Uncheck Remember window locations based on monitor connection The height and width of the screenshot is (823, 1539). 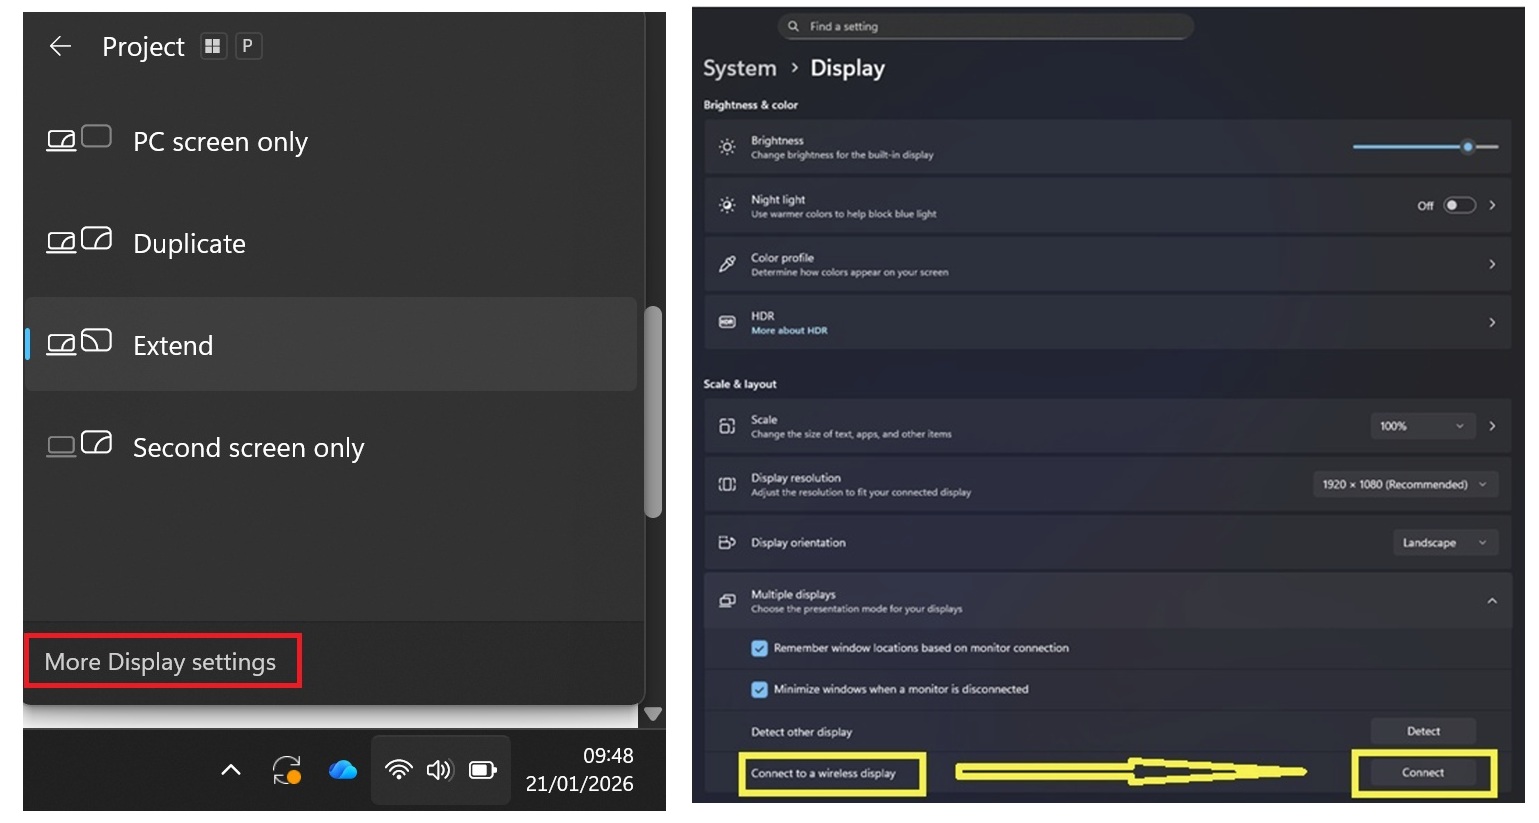click(x=760, y=648)
